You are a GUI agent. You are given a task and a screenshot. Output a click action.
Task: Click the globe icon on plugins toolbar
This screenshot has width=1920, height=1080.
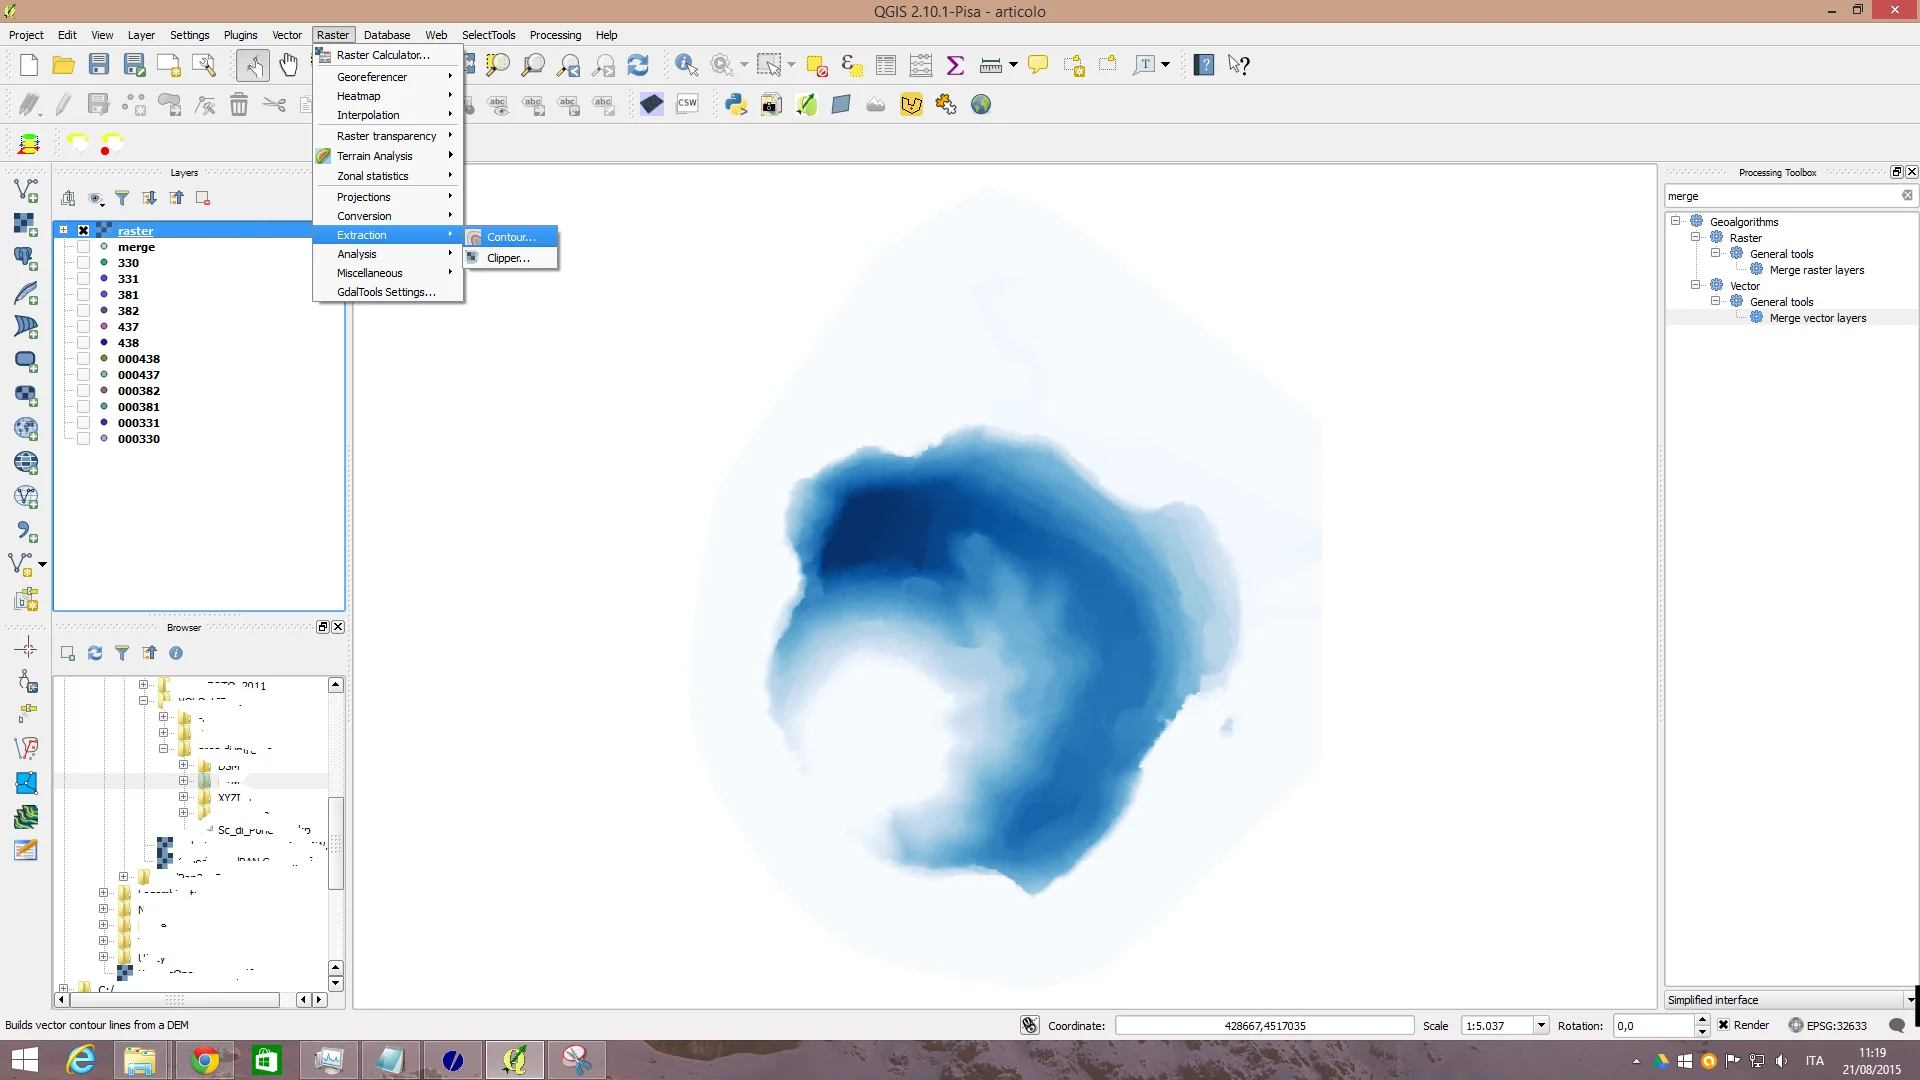coord(981,104)
